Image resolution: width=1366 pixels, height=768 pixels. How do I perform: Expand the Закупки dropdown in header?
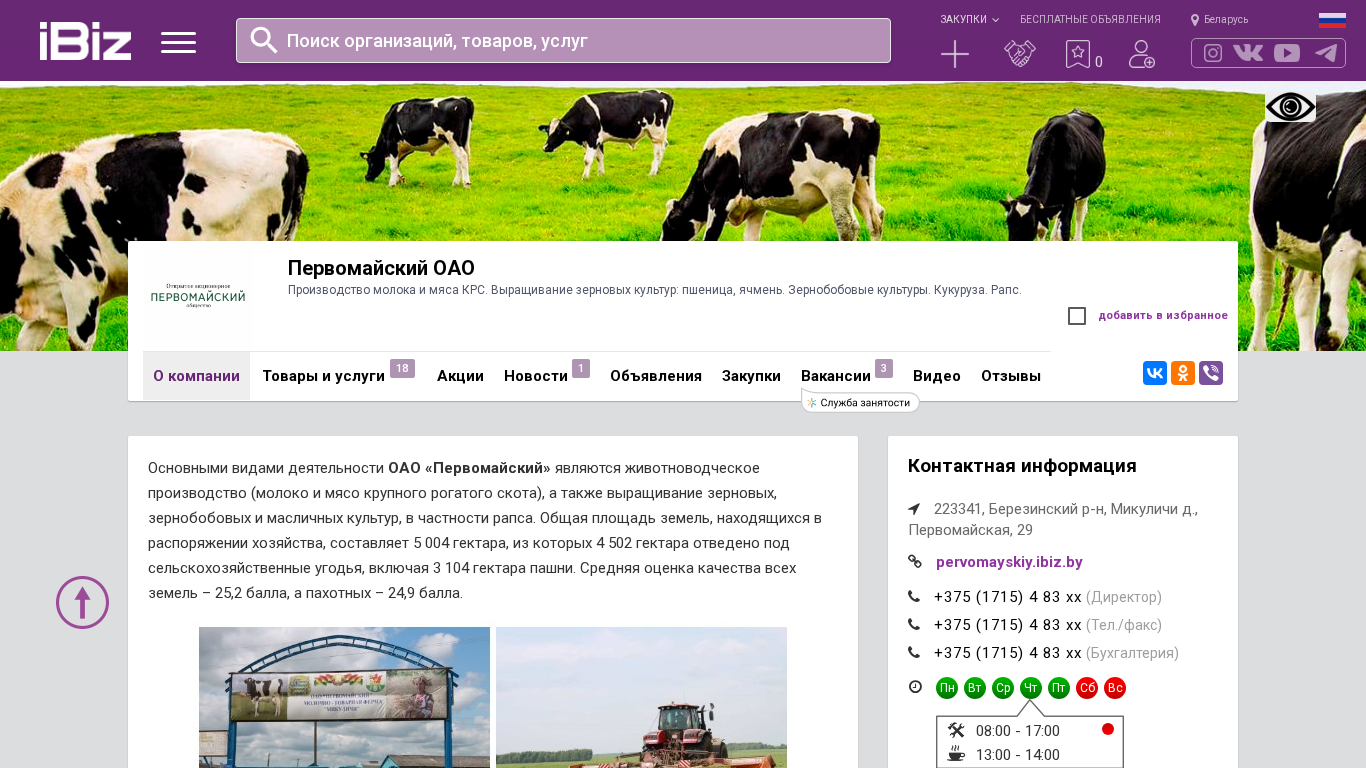click(969, 19)
